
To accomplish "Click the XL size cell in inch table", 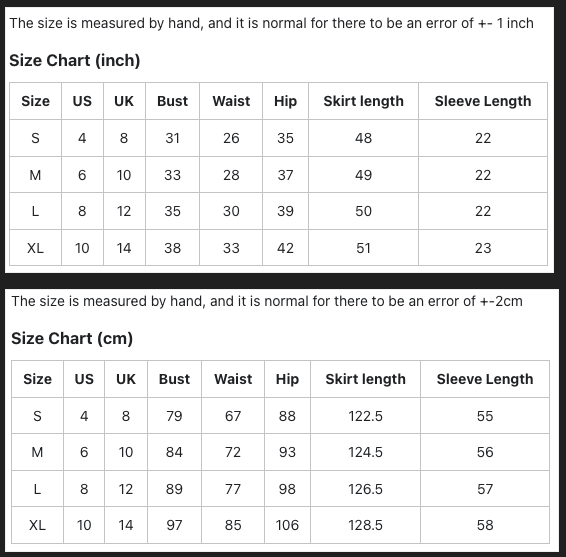I will click(35, 248).
